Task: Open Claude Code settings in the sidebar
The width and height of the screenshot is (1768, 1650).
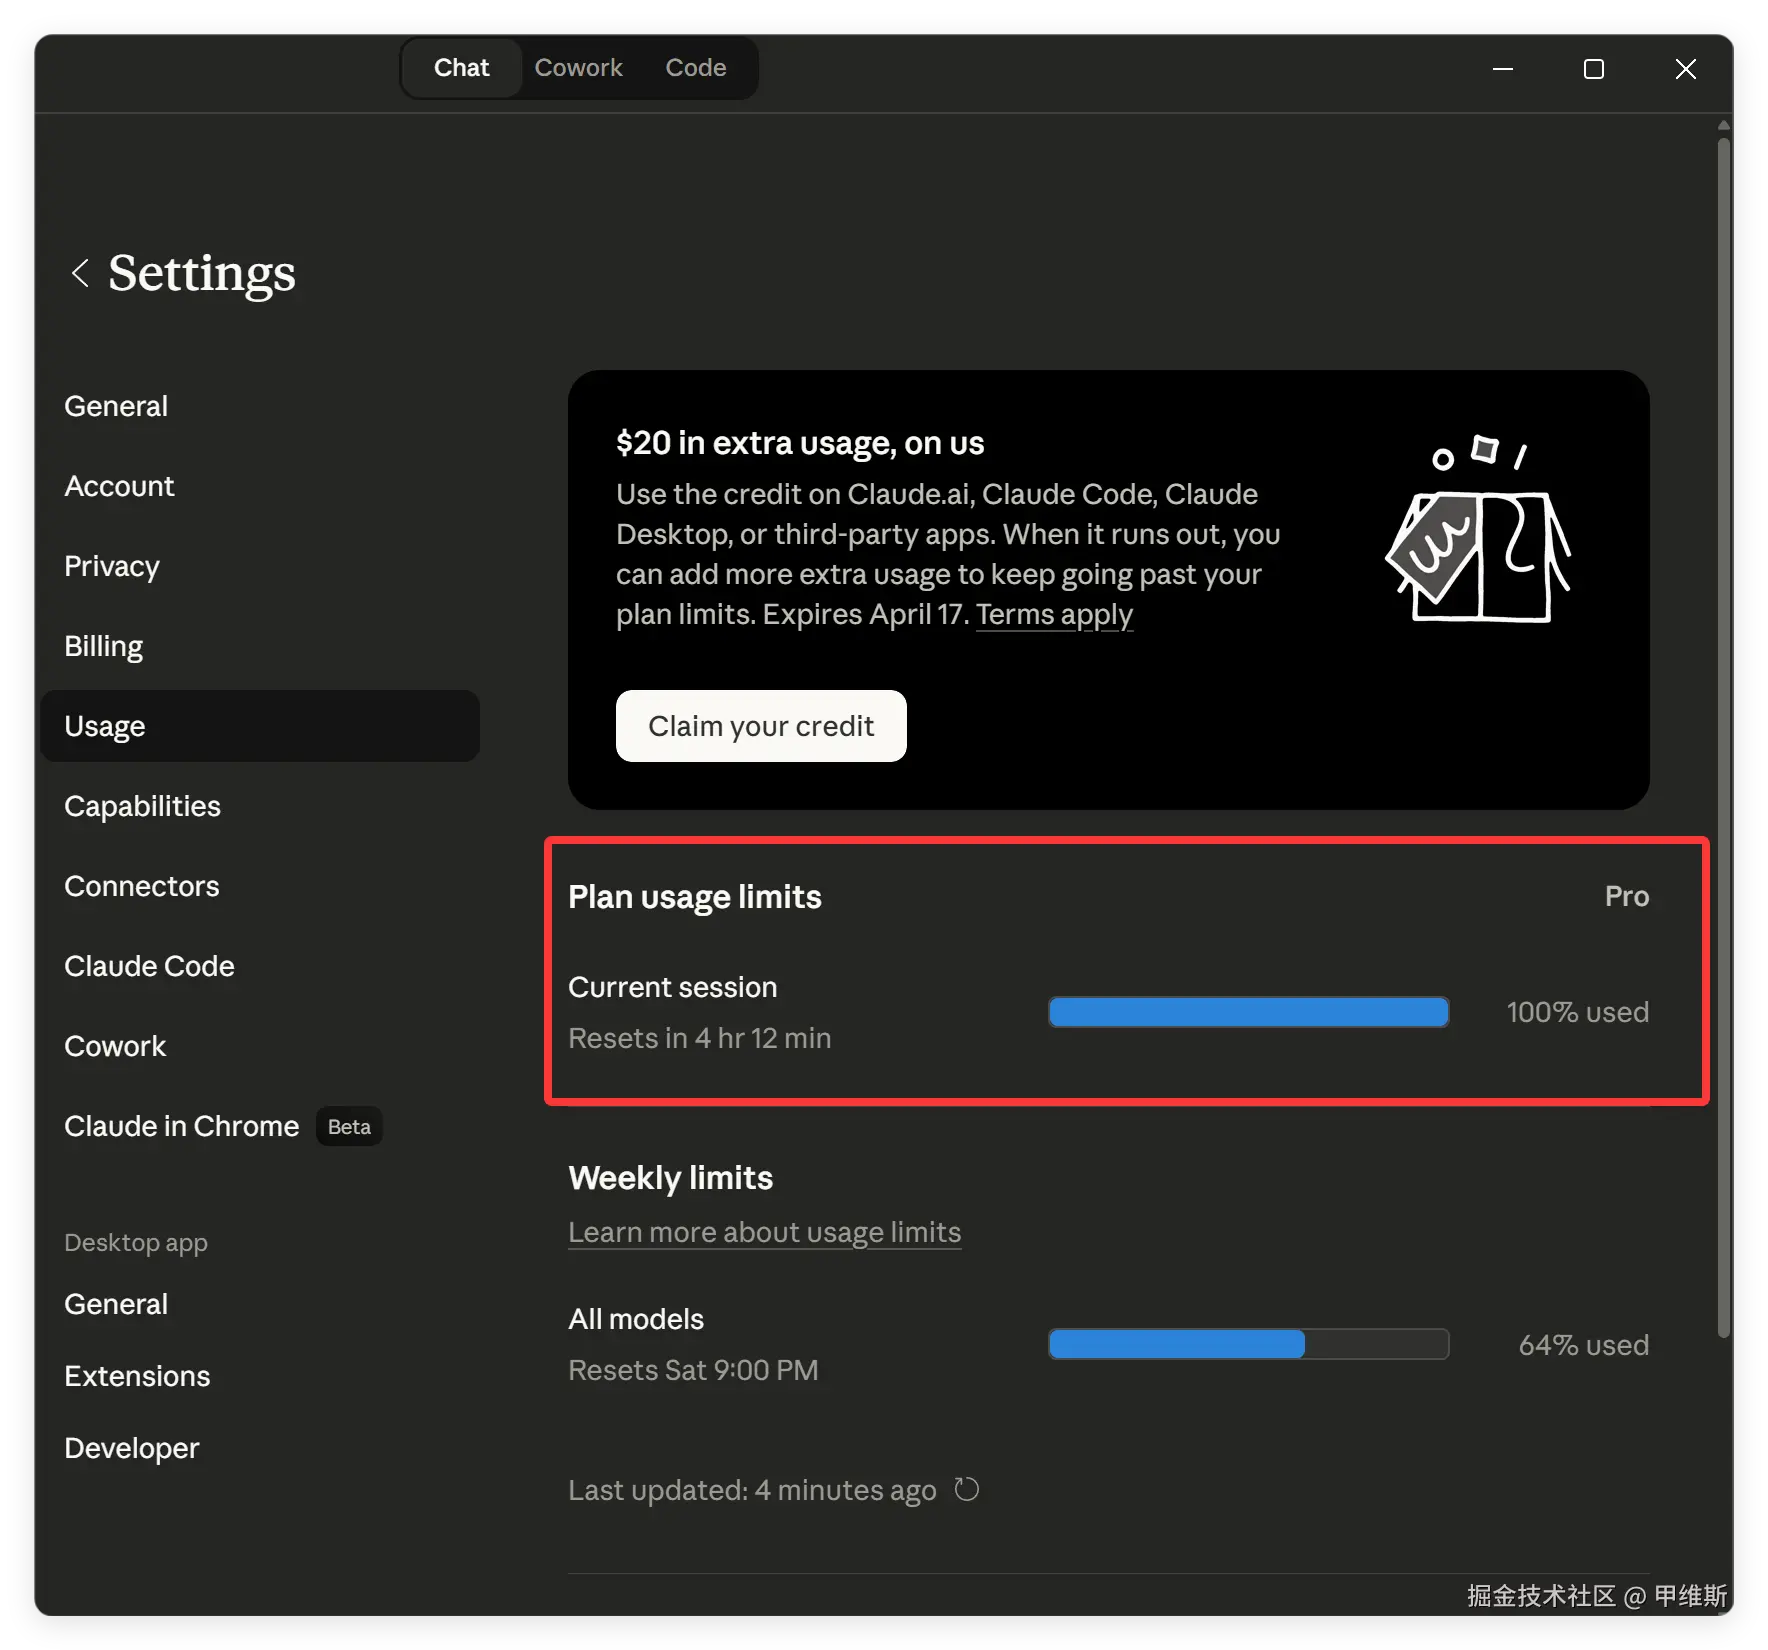Action: (x=149, y=966)
